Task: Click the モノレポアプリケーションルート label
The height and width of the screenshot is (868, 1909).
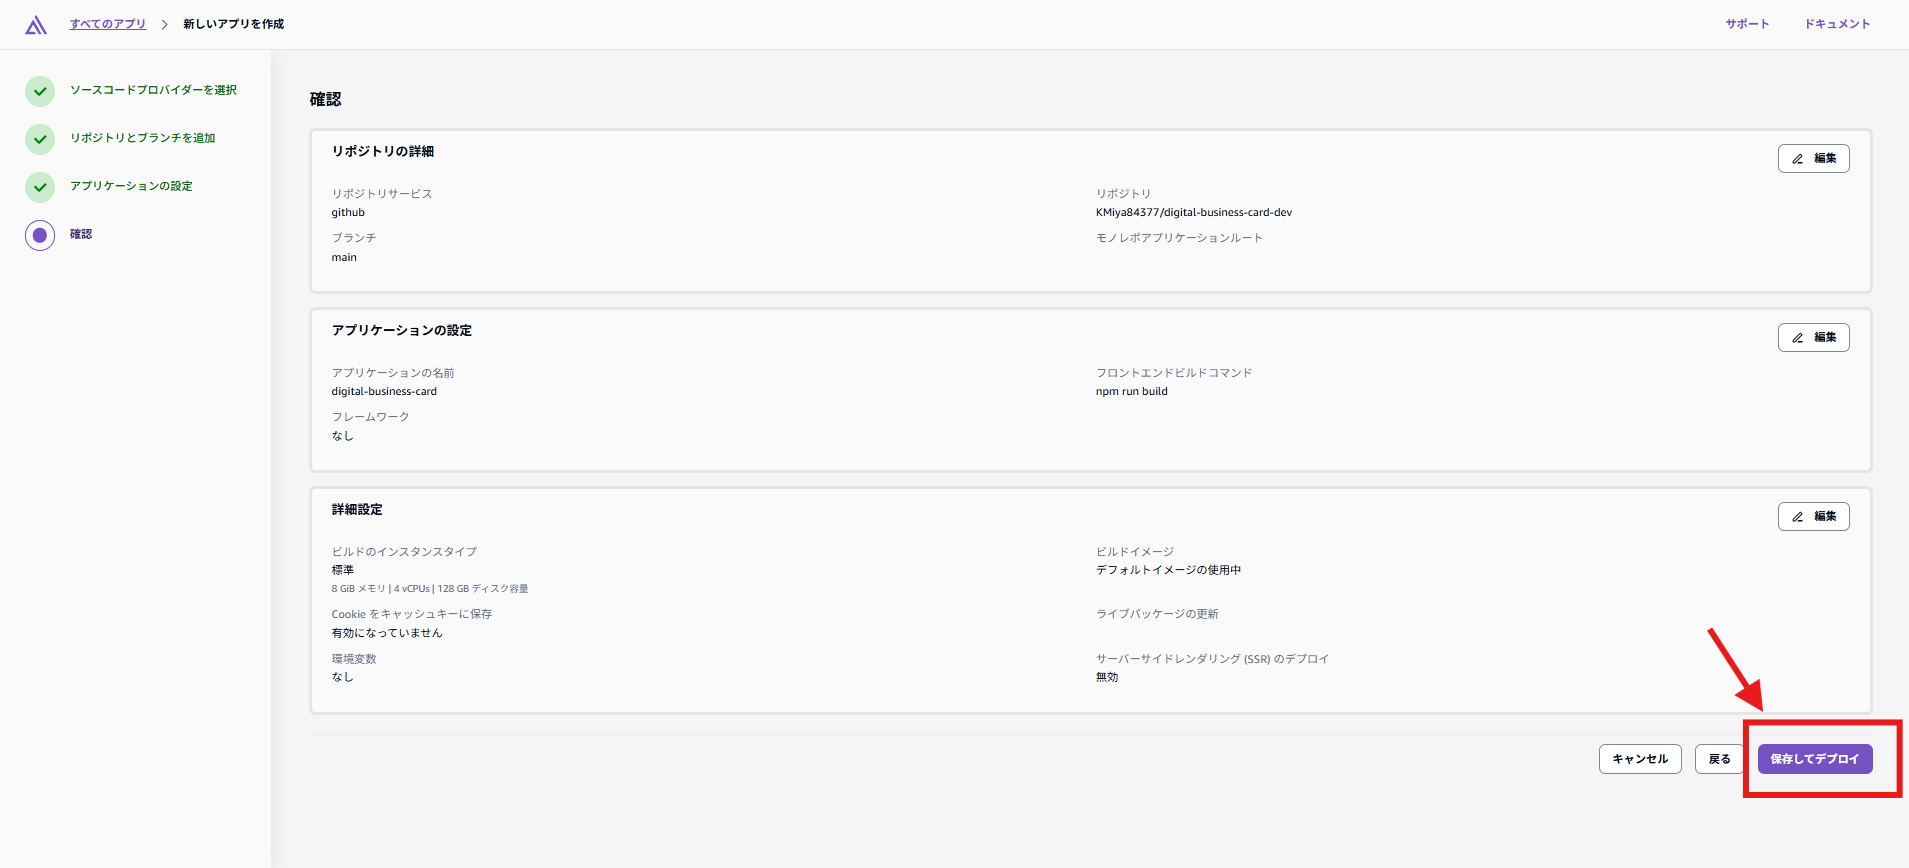Action: coord(1179,238)
